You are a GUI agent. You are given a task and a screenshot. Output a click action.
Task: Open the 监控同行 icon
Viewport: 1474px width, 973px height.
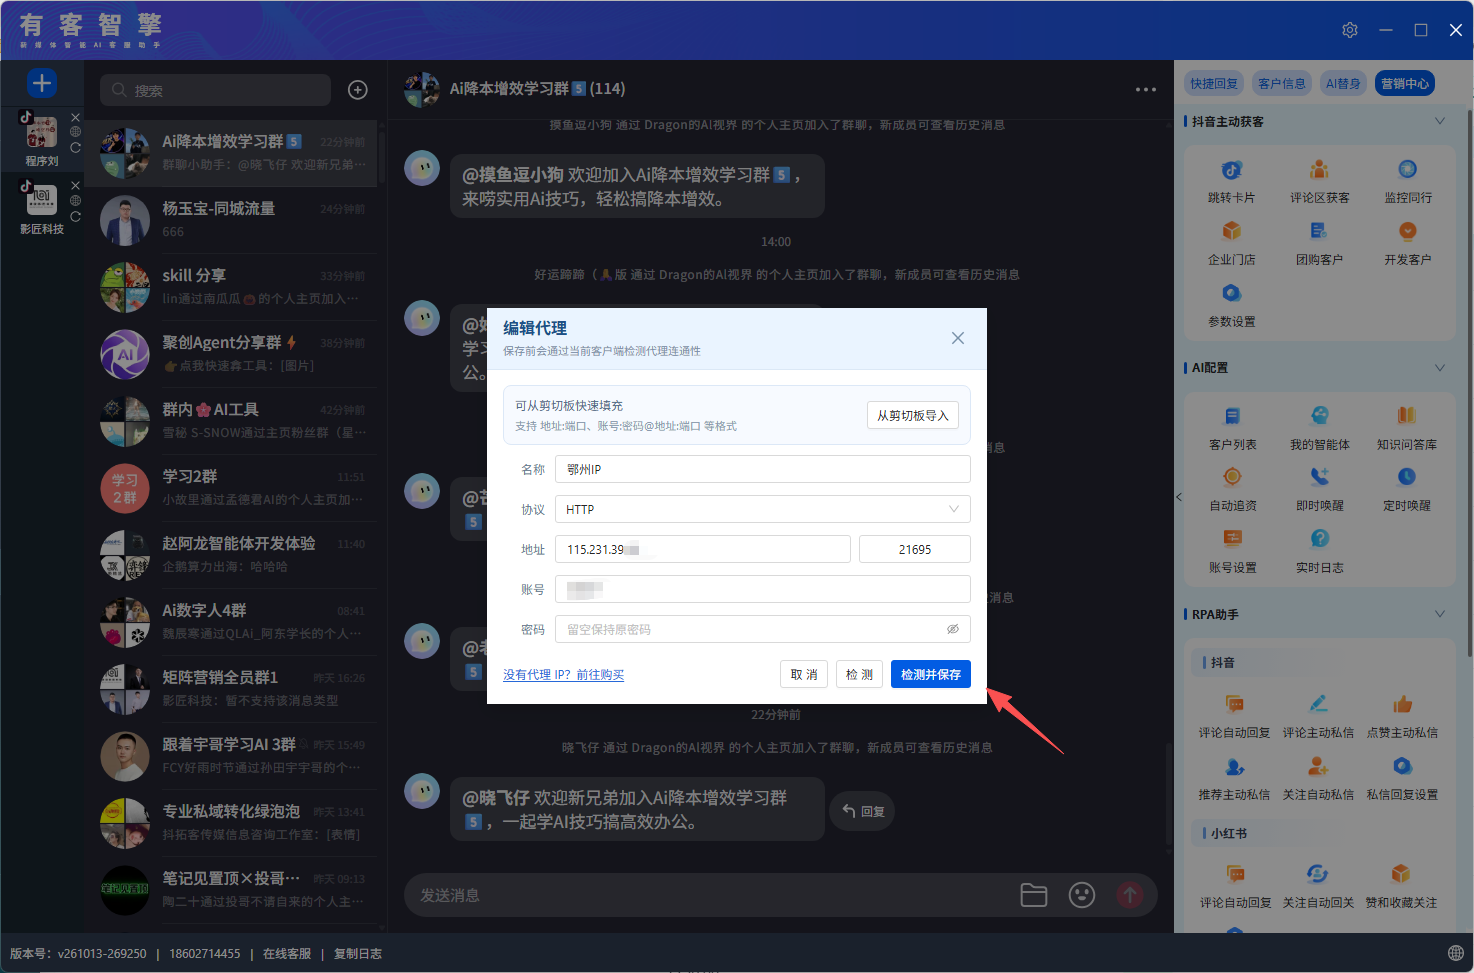coord(1407,170)
